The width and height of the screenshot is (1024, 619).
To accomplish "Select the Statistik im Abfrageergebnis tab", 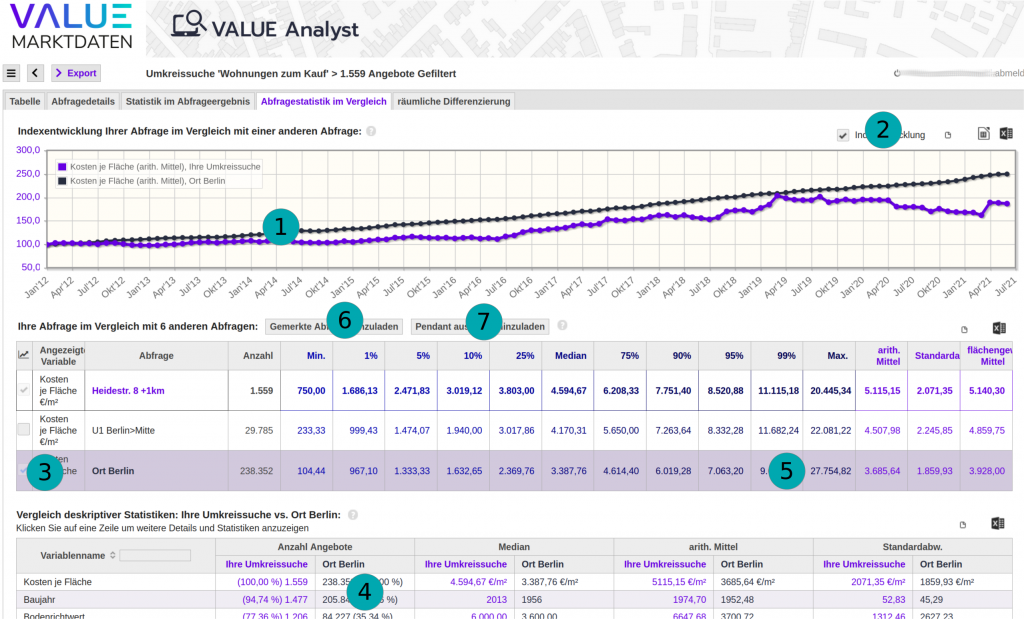I will coord(187,101).
